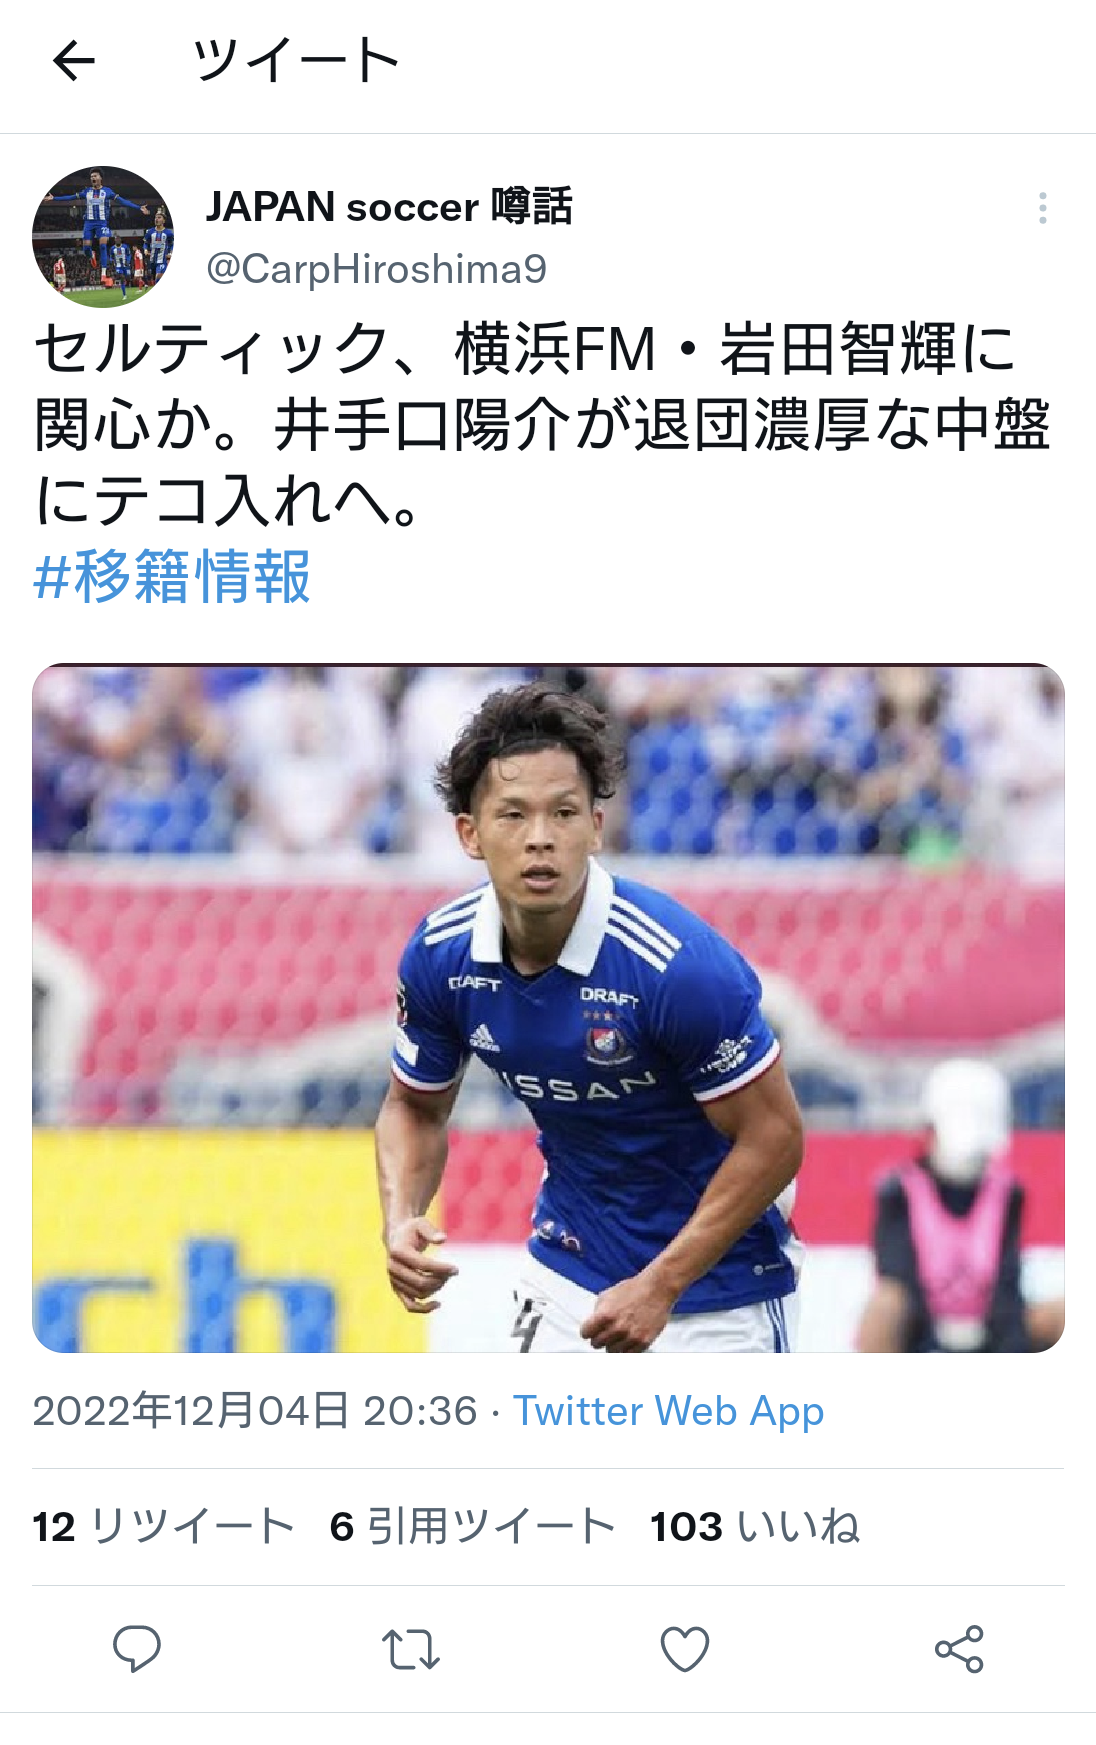
Task: Open the Twitter Web App source link
Action: pyautogui.click(x=668, y=1411)
